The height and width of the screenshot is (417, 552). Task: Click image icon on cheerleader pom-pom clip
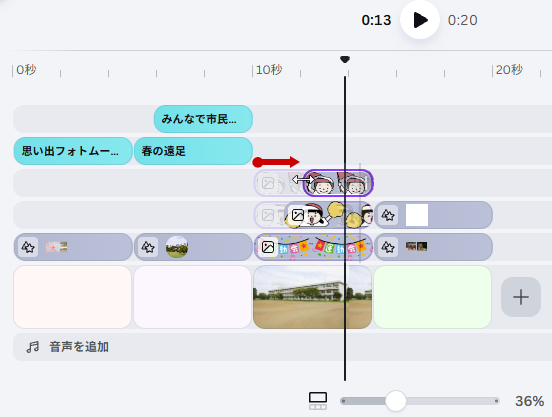(x=298, y=215)
